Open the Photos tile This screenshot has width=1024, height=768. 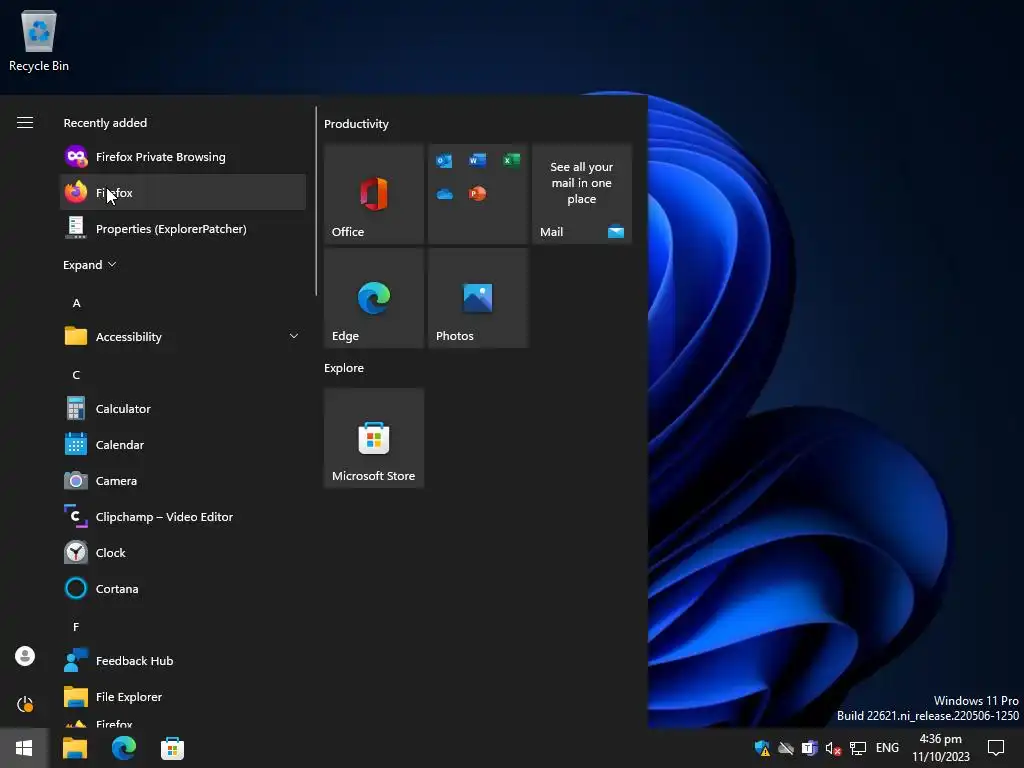click(477, 298)
